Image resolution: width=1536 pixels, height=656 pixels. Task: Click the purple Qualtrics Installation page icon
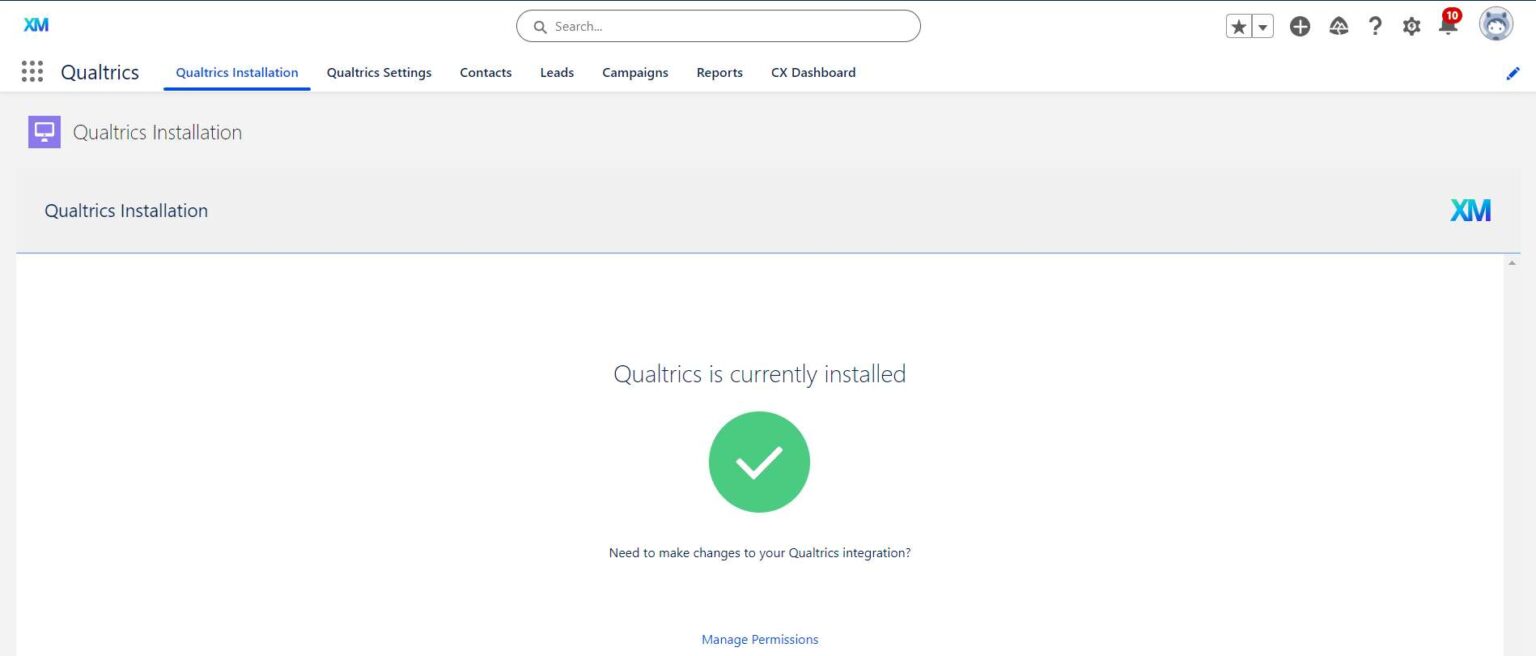[44, 131]
